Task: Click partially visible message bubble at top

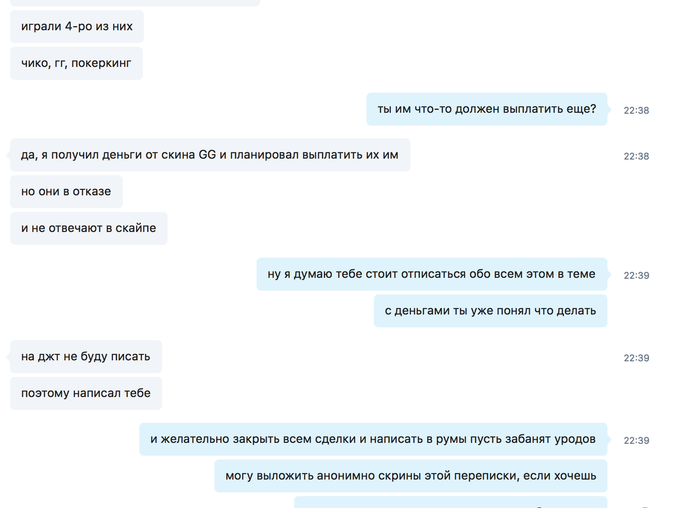Action: tap(135, 3)
